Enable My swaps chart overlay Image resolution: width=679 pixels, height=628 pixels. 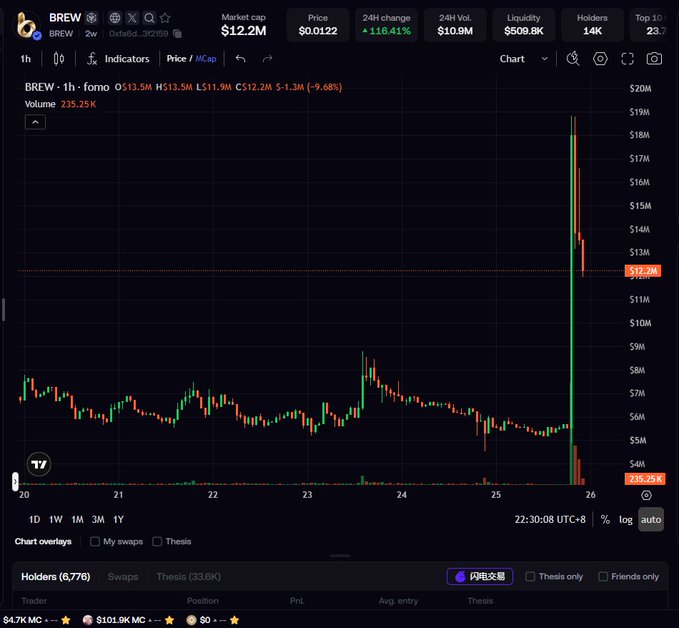coord(95,541)
